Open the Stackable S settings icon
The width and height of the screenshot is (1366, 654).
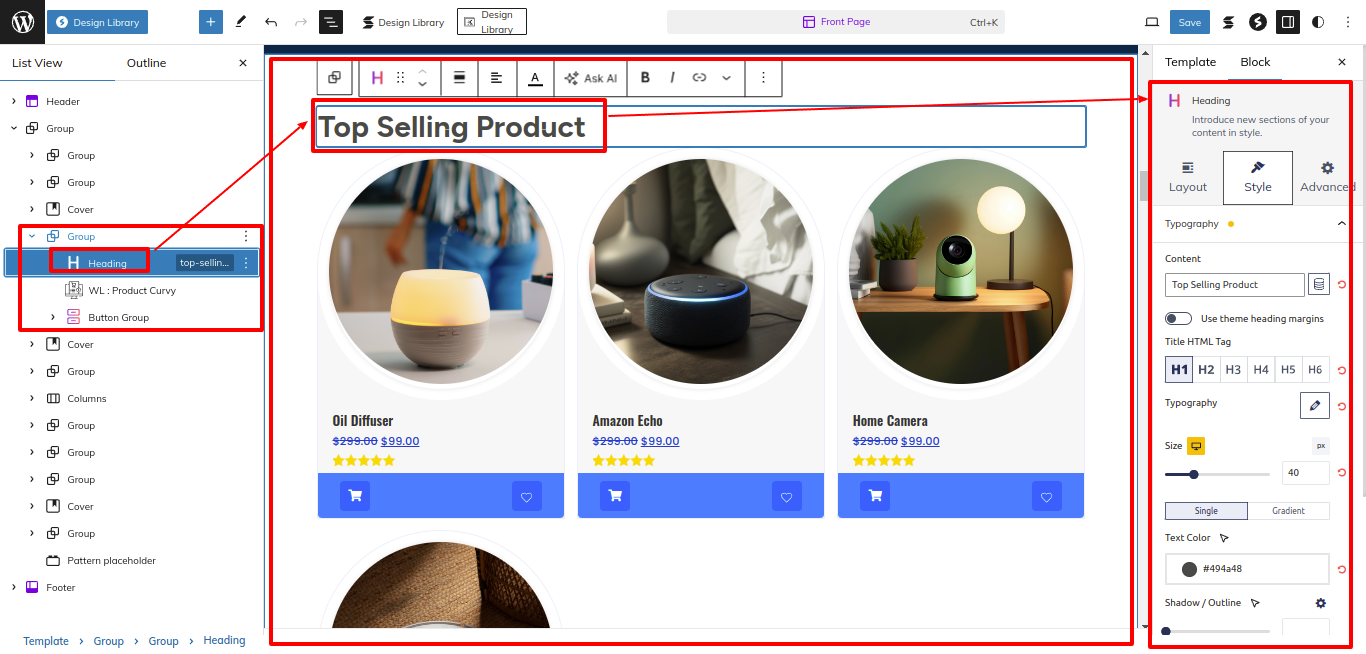pos(1228,22)
